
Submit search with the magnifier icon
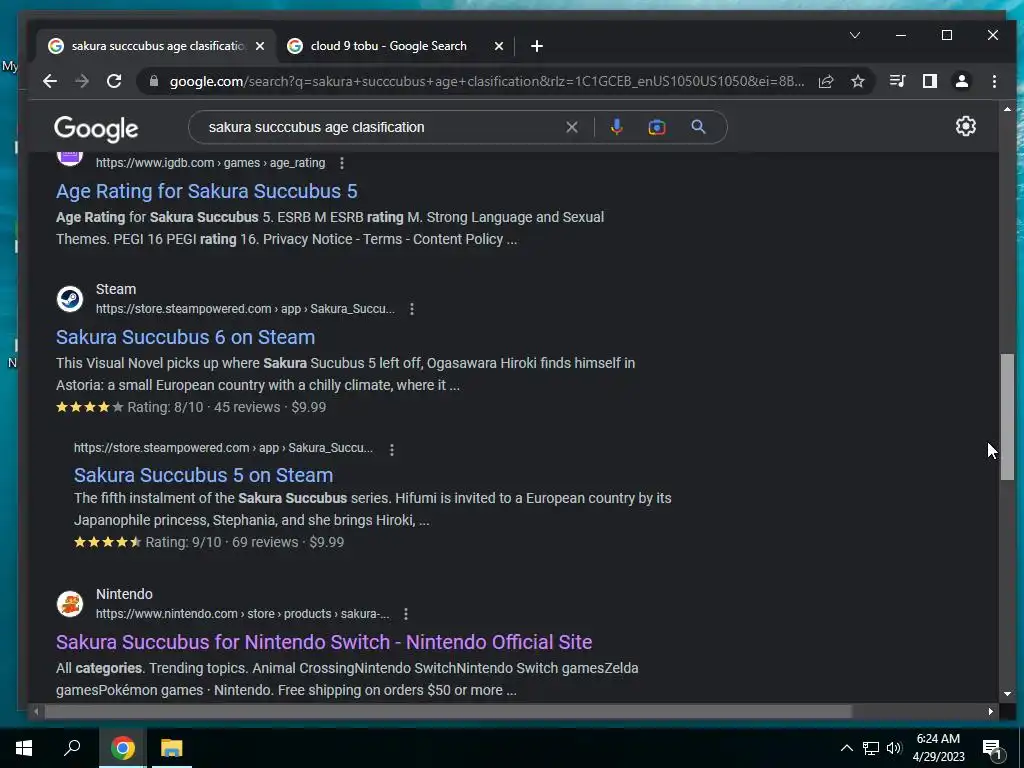point(699,127)
